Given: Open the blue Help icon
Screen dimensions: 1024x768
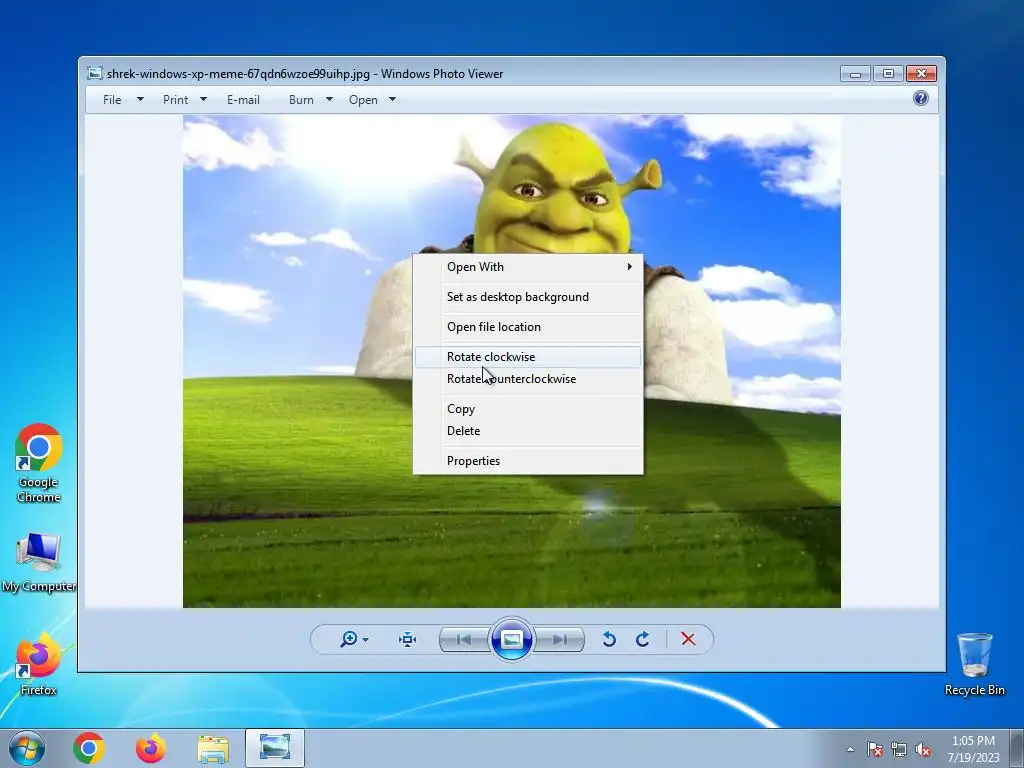Looking at the screenshot, I should tap(921, 99).
